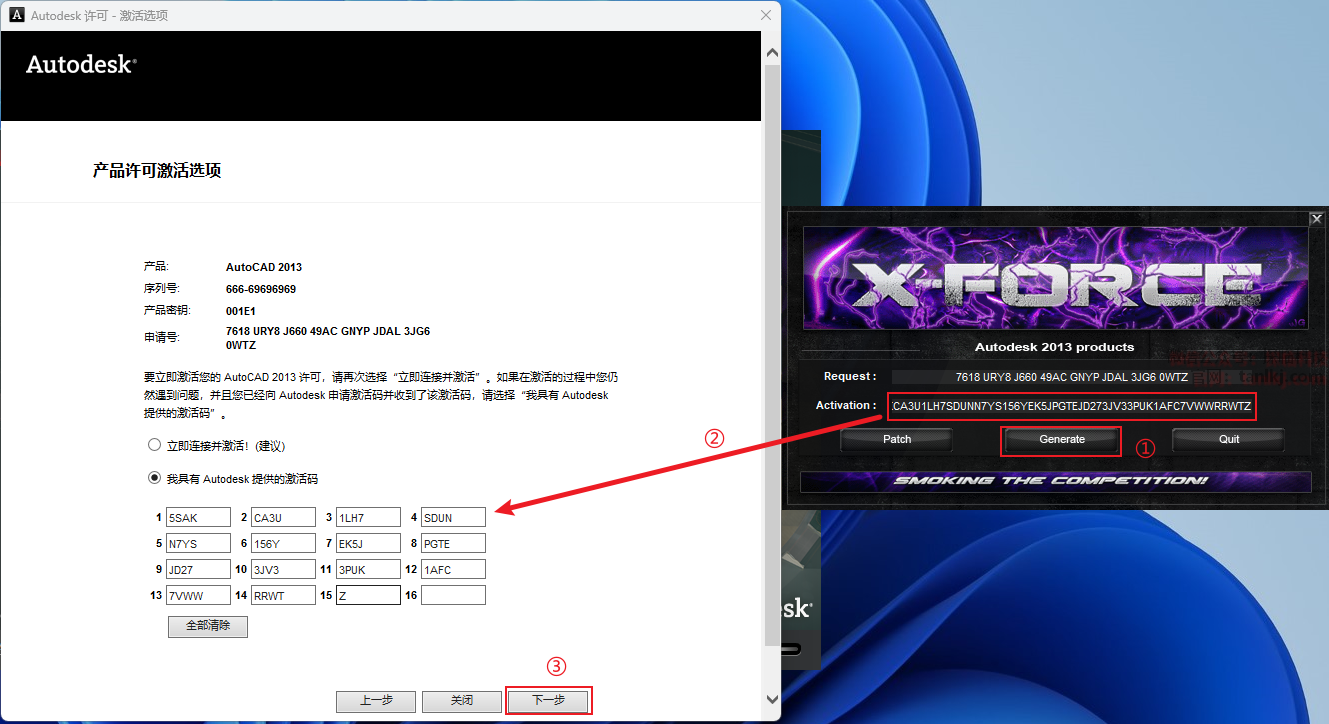Click the Activation field in X-Force
This screenshot has height=724, width=1329.
click(1071, 406)
